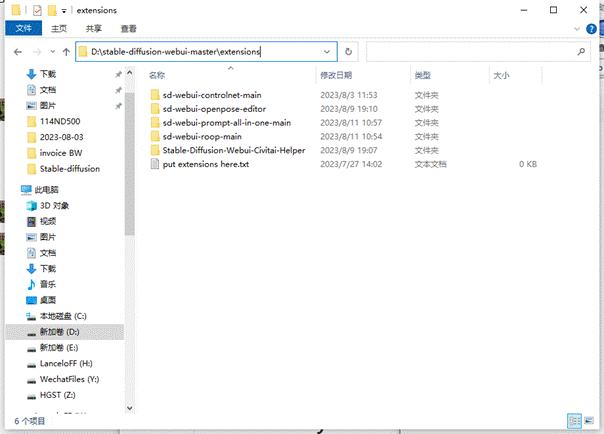This screenshot has height=434, width=604.
Task: Click the Forward navigation arrow
Action: pyautogui.click(x=37, y=52)
